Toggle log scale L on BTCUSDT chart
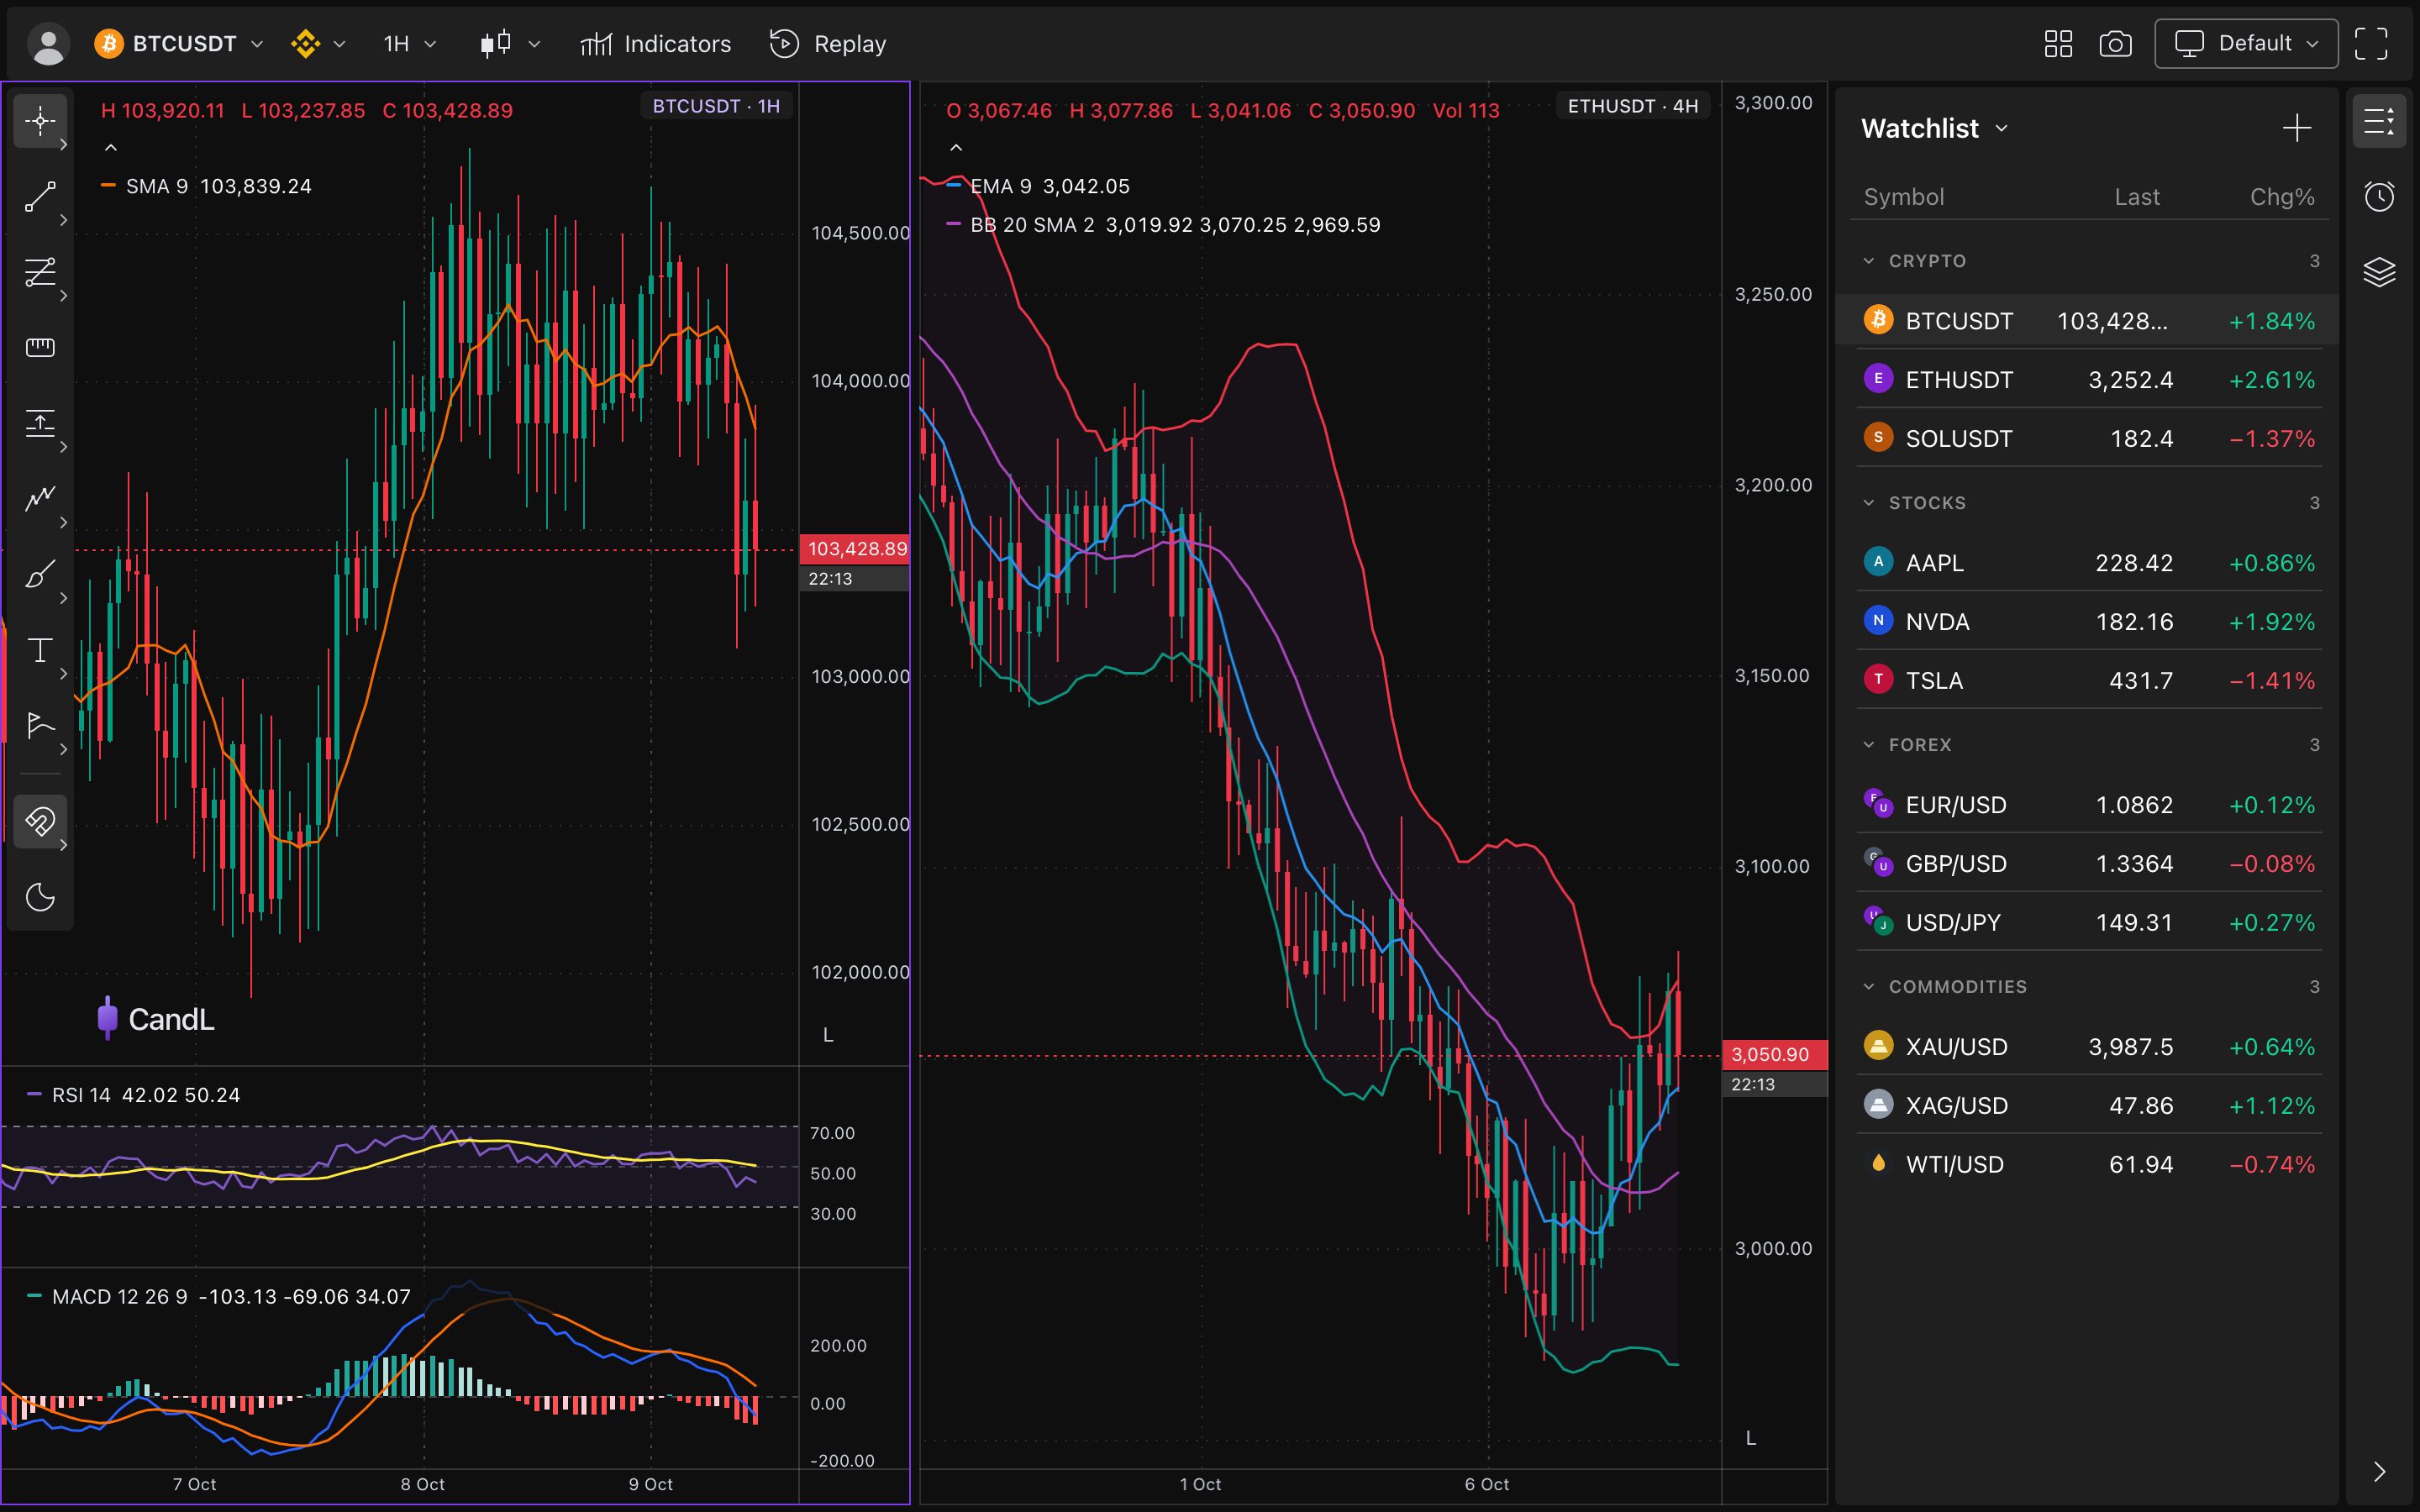2420x1512 pixels. [x=828, y=1036]
